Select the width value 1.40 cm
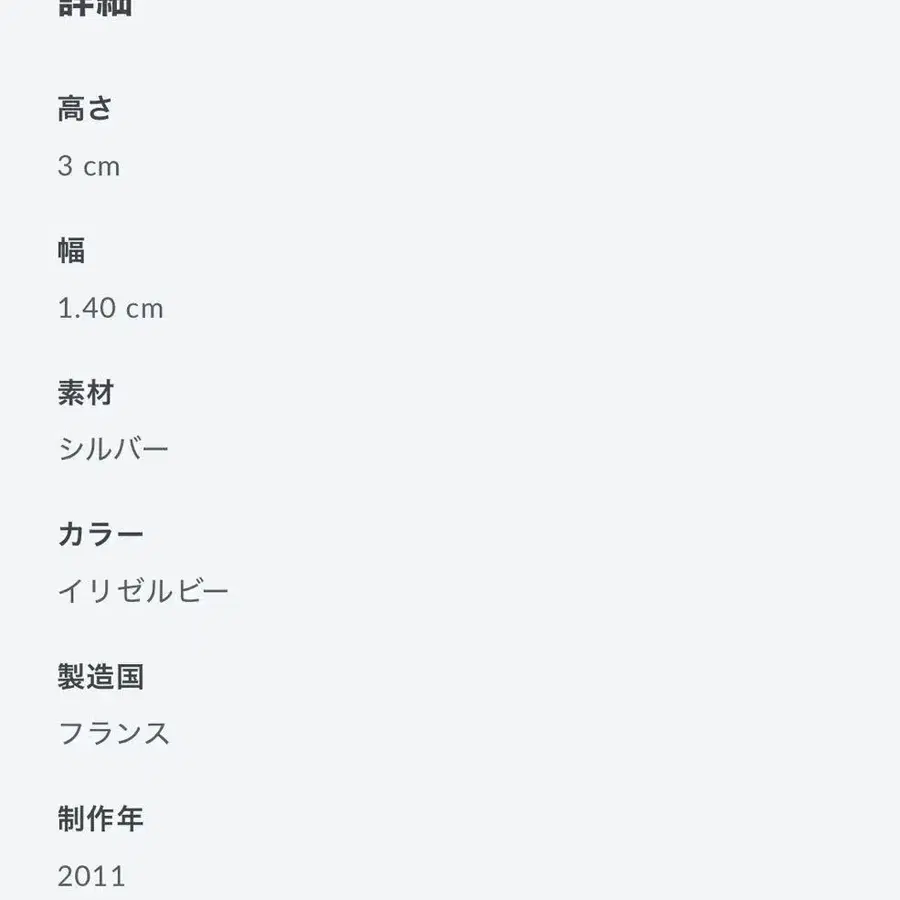This screenshot has width=900, height=900. [x=110, y=308]
